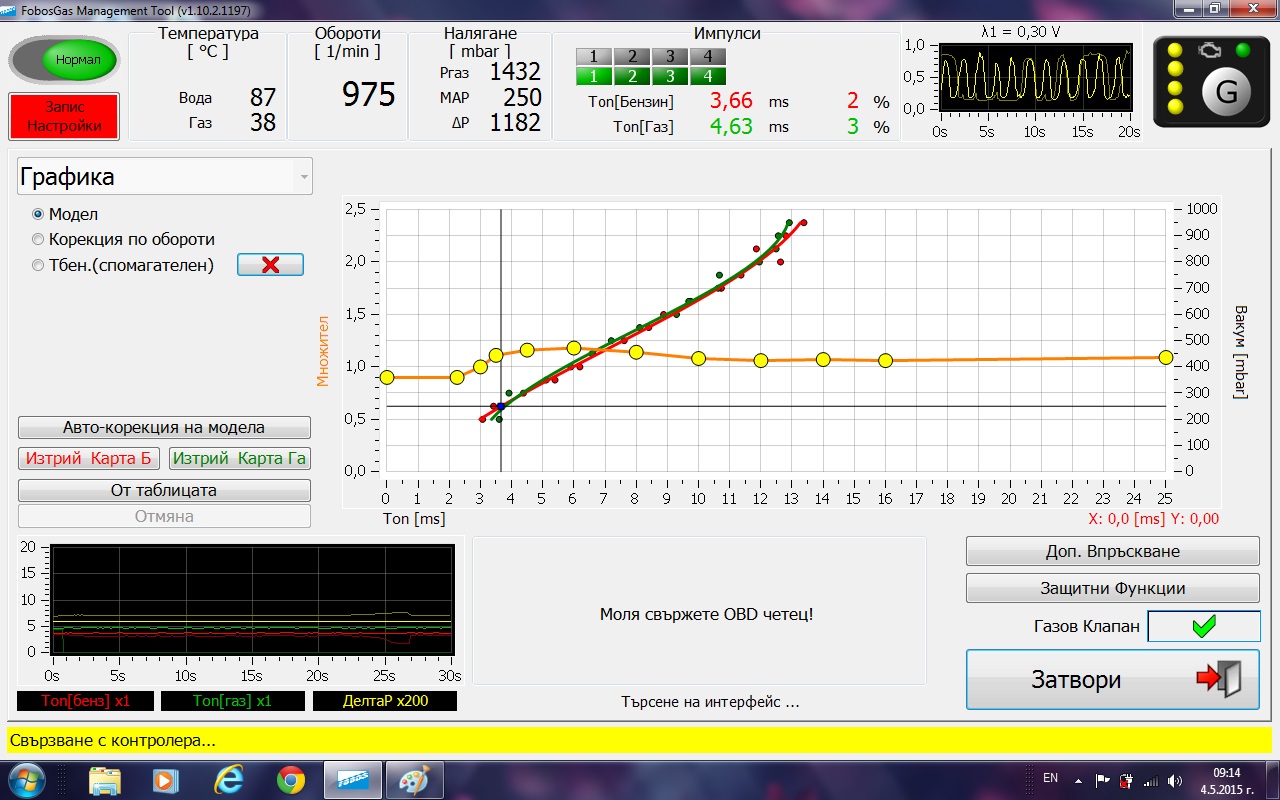Click yellow multiplier point at 10 ms
The width and height of the screenshot is (1280, 800).
pos(698,358)
